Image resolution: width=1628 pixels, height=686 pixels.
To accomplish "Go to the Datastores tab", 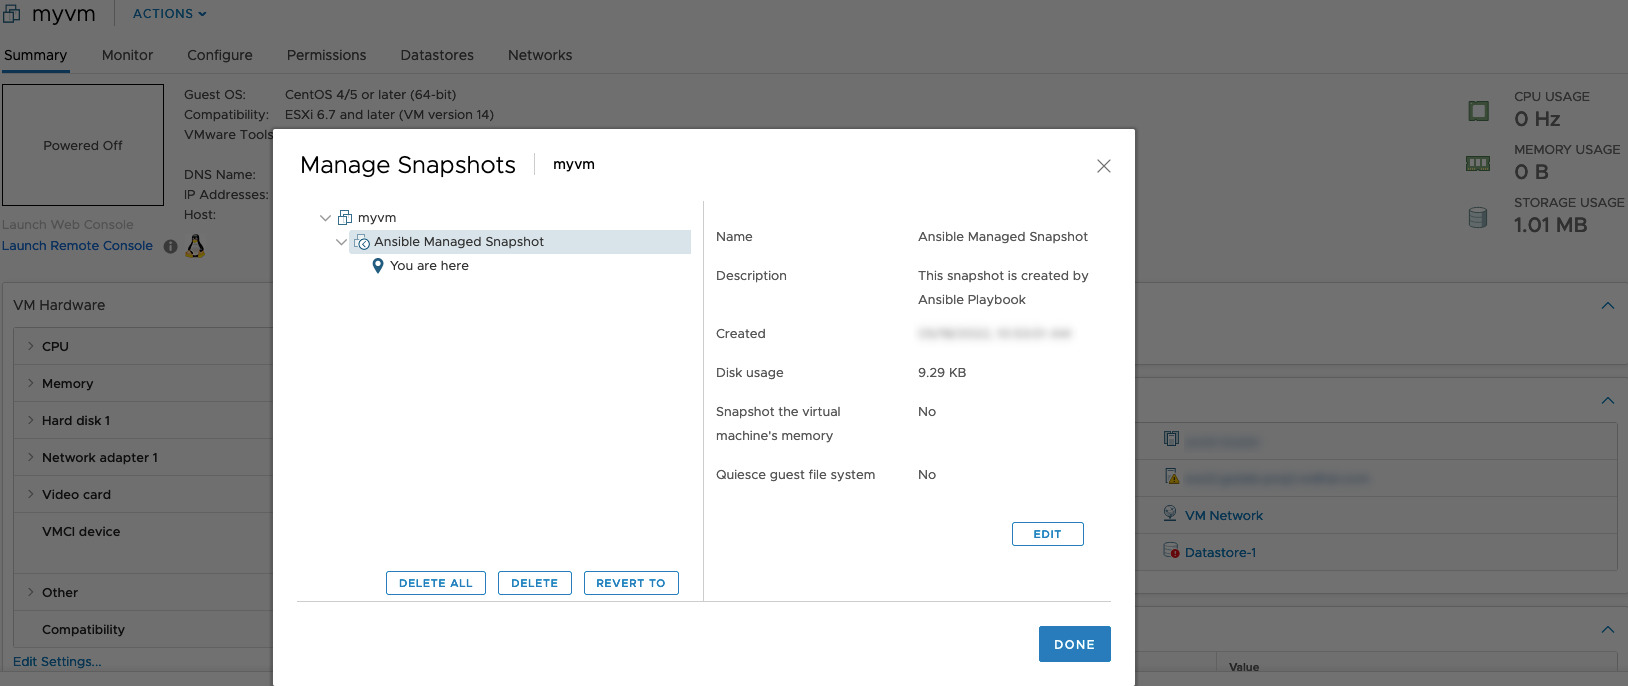I will (x=437, y=55).
